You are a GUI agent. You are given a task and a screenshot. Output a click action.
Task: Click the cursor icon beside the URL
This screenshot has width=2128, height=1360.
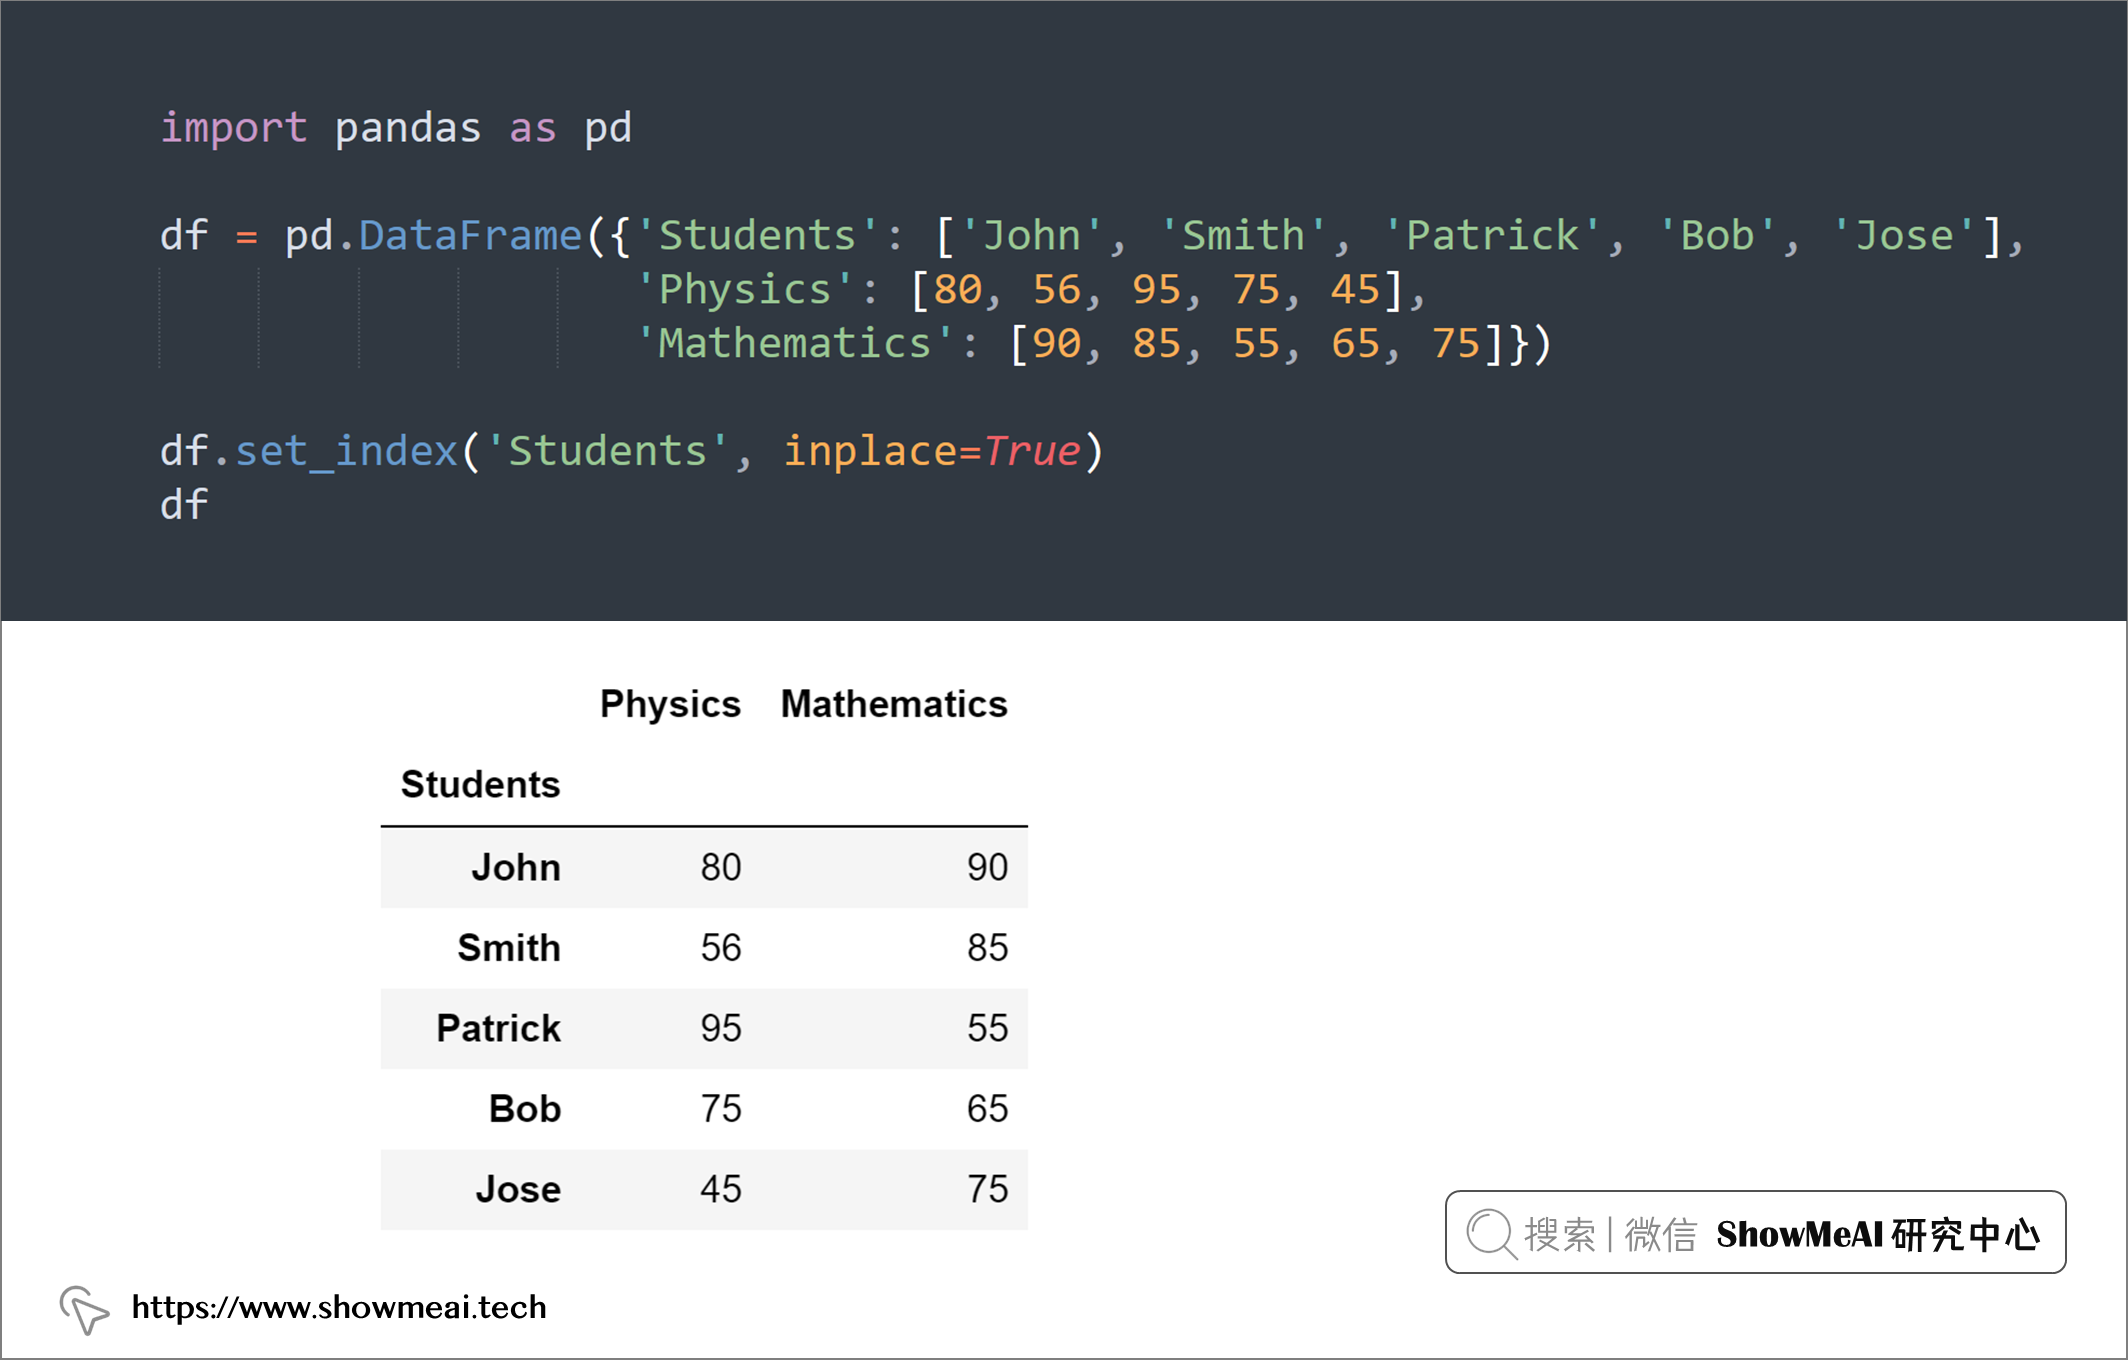[x=84, y=1310]
